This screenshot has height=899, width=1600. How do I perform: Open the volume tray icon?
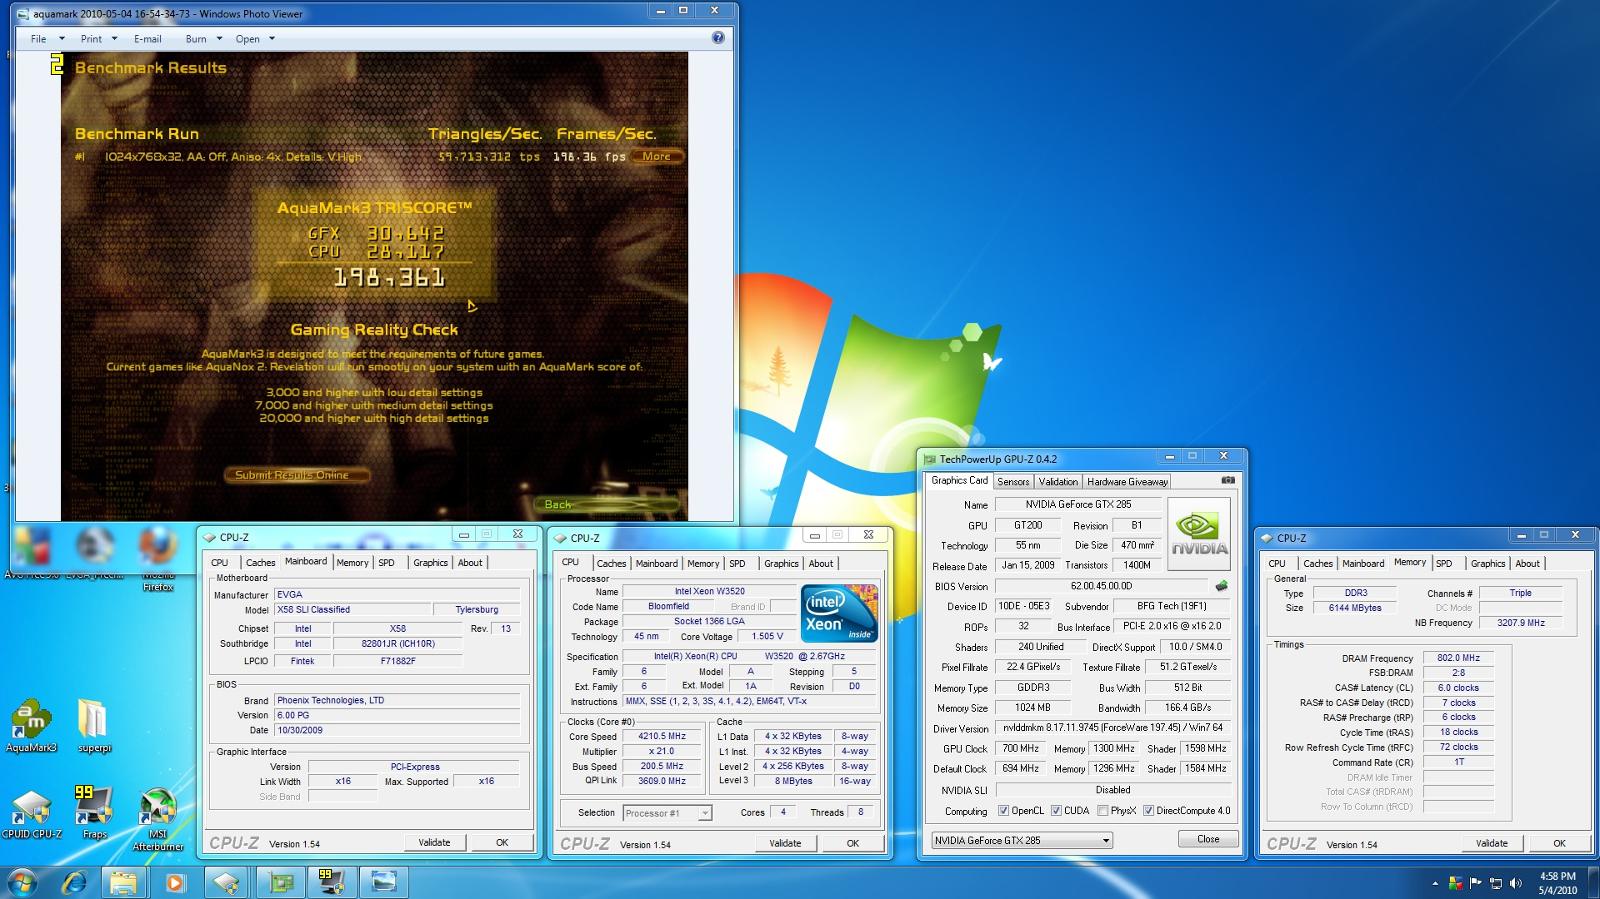(1516, 883)
